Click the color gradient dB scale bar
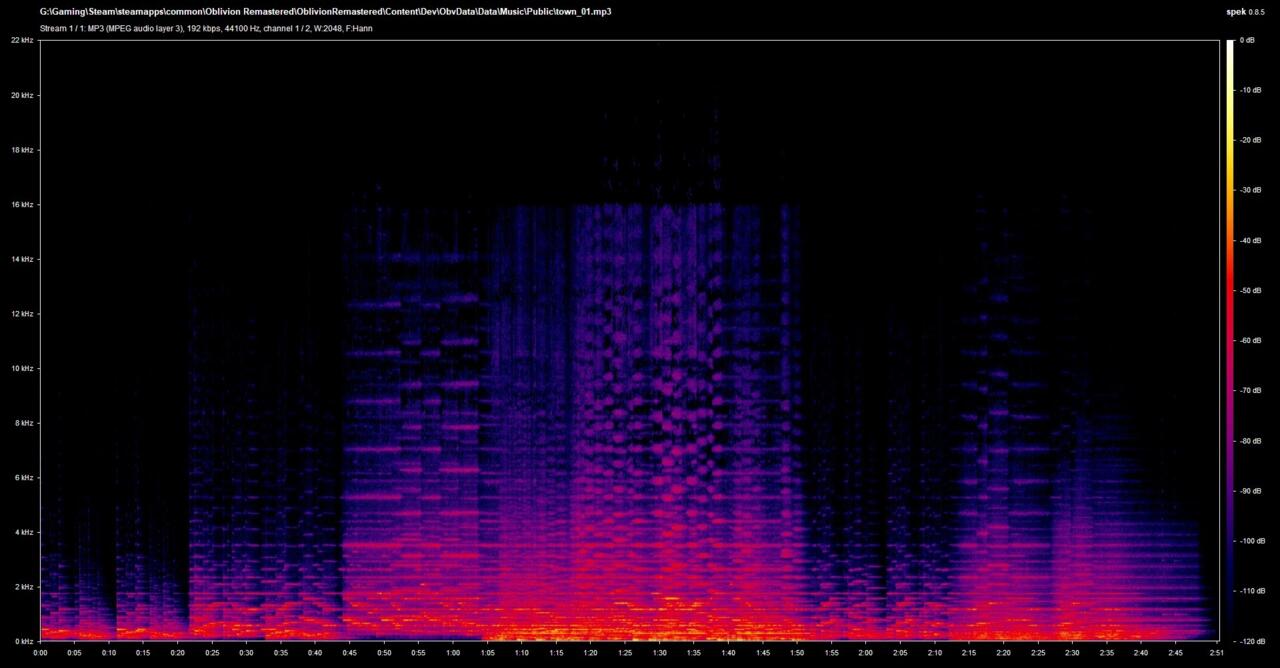The image size is (1280, 668). 1230,340
